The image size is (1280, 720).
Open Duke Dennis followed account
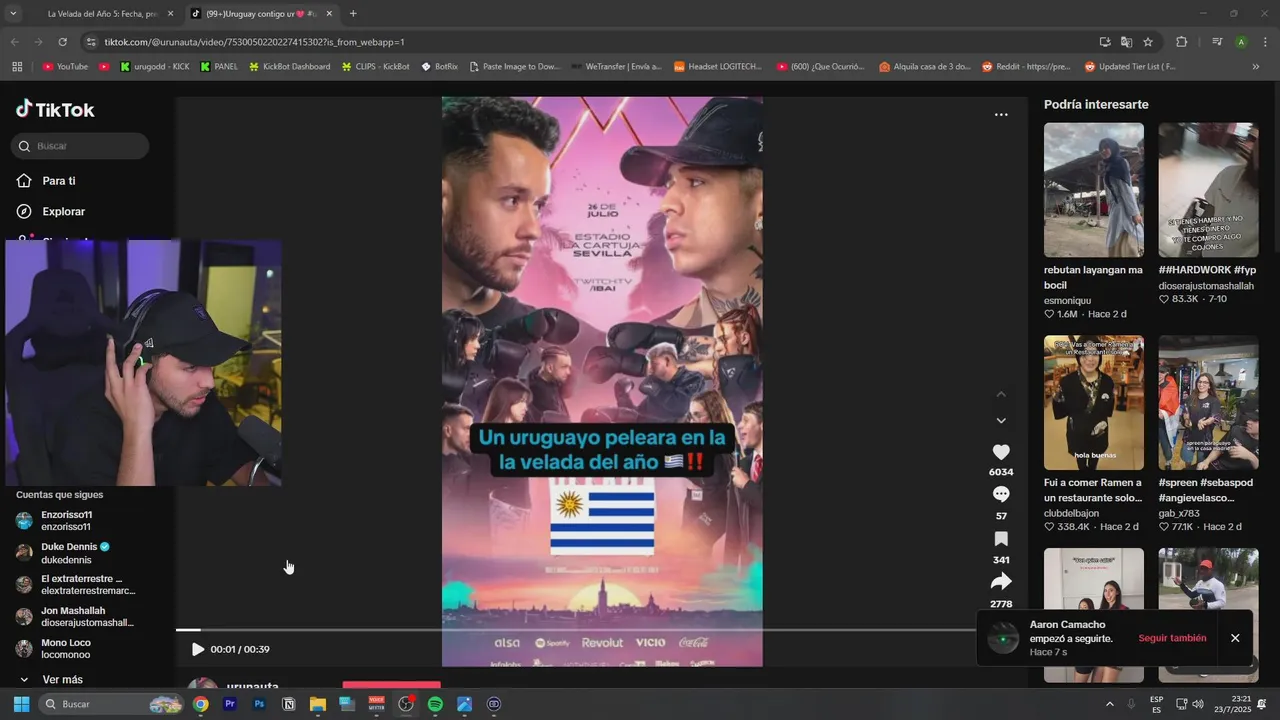75,553
